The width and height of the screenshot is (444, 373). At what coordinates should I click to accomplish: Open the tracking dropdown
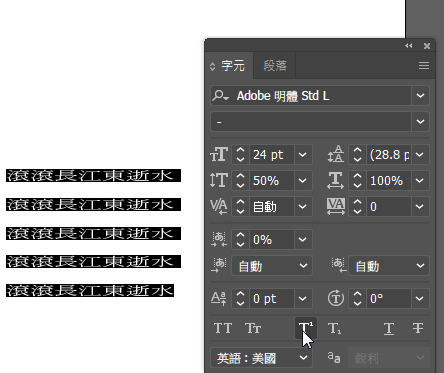click(x=420, y=207)
